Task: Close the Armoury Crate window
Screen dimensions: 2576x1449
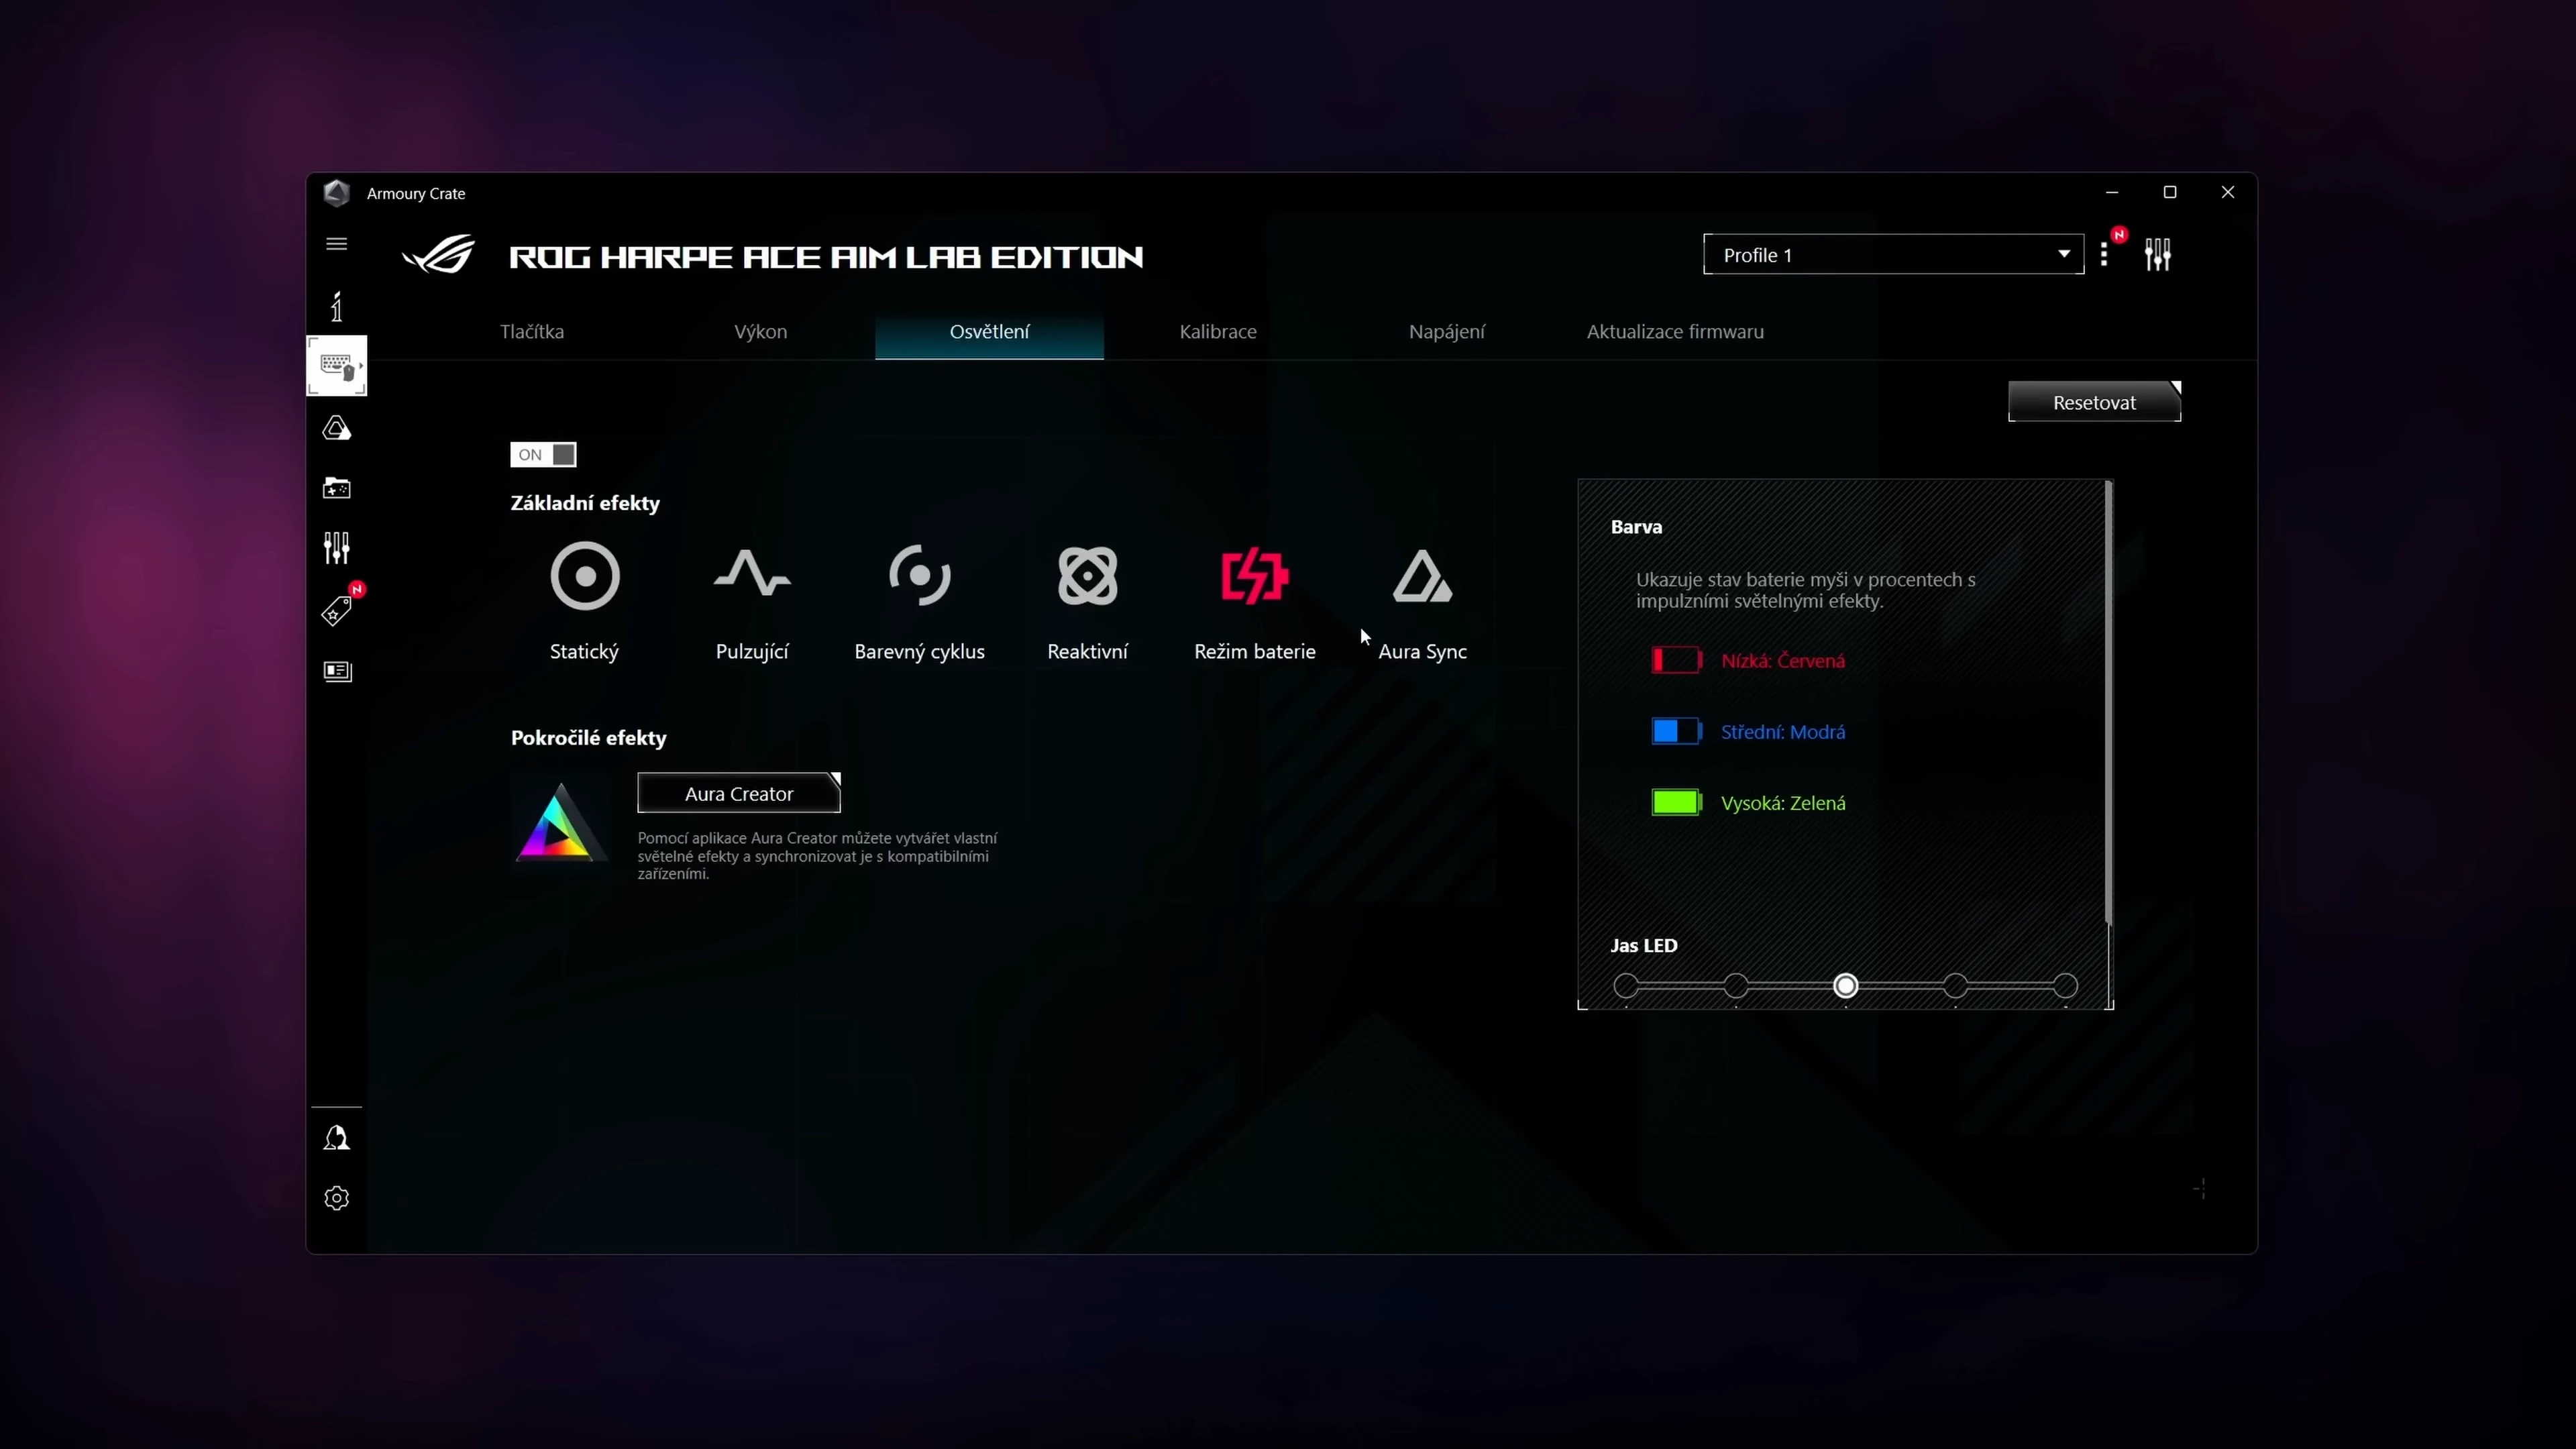Action: point(2227,192)
